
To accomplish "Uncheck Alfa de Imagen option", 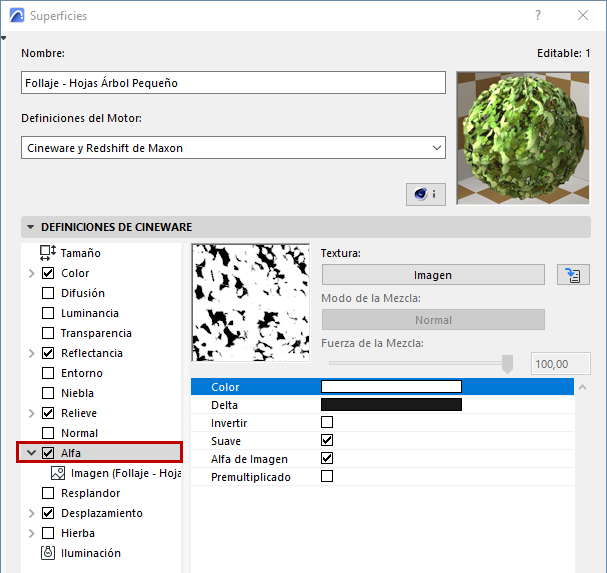I will point(327,458).
